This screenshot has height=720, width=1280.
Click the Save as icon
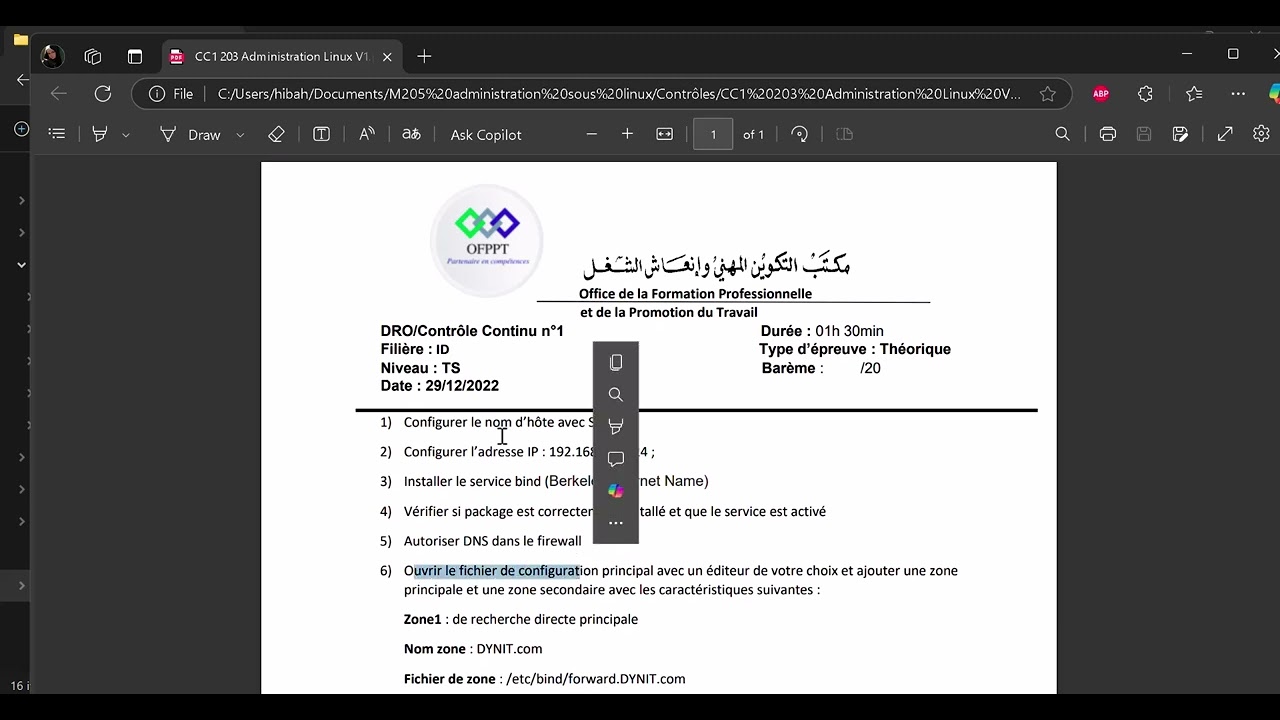[1180, 134]
